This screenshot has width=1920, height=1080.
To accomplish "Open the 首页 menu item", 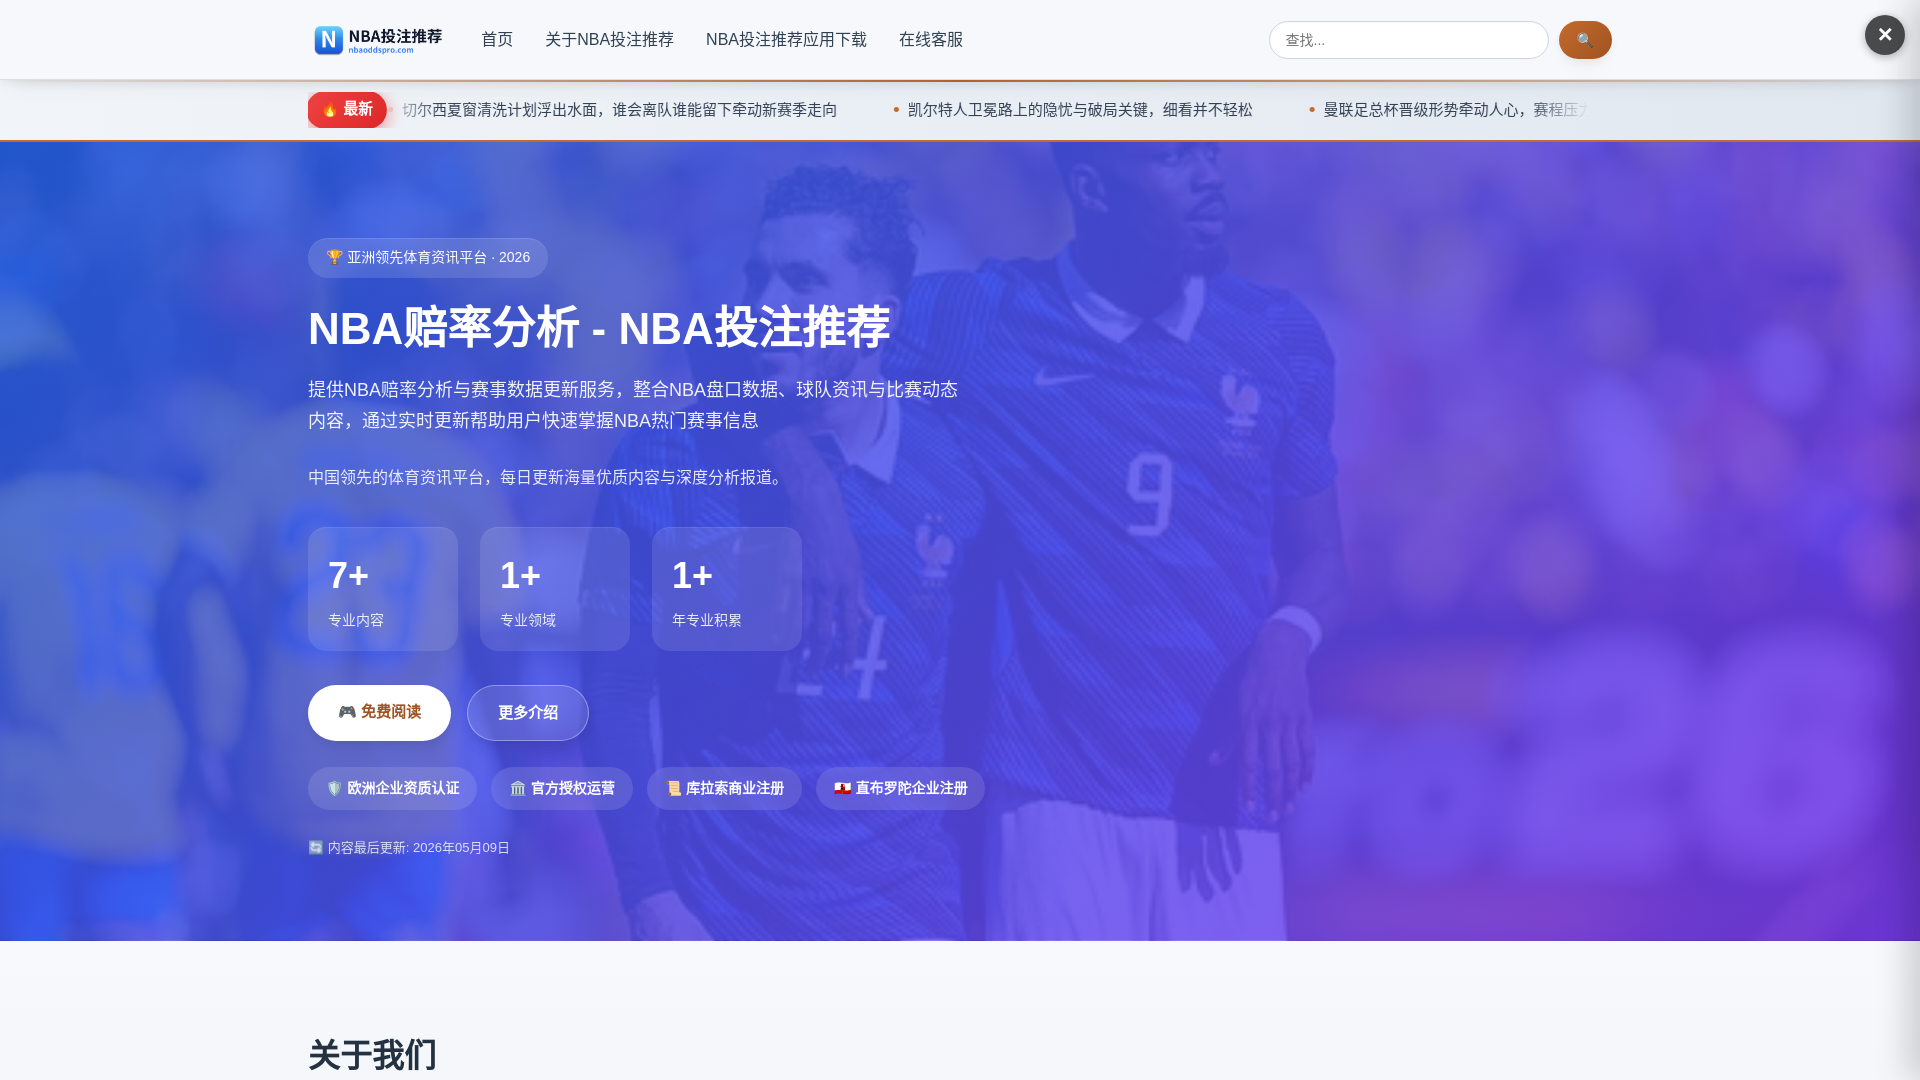I will coord(497,40).
